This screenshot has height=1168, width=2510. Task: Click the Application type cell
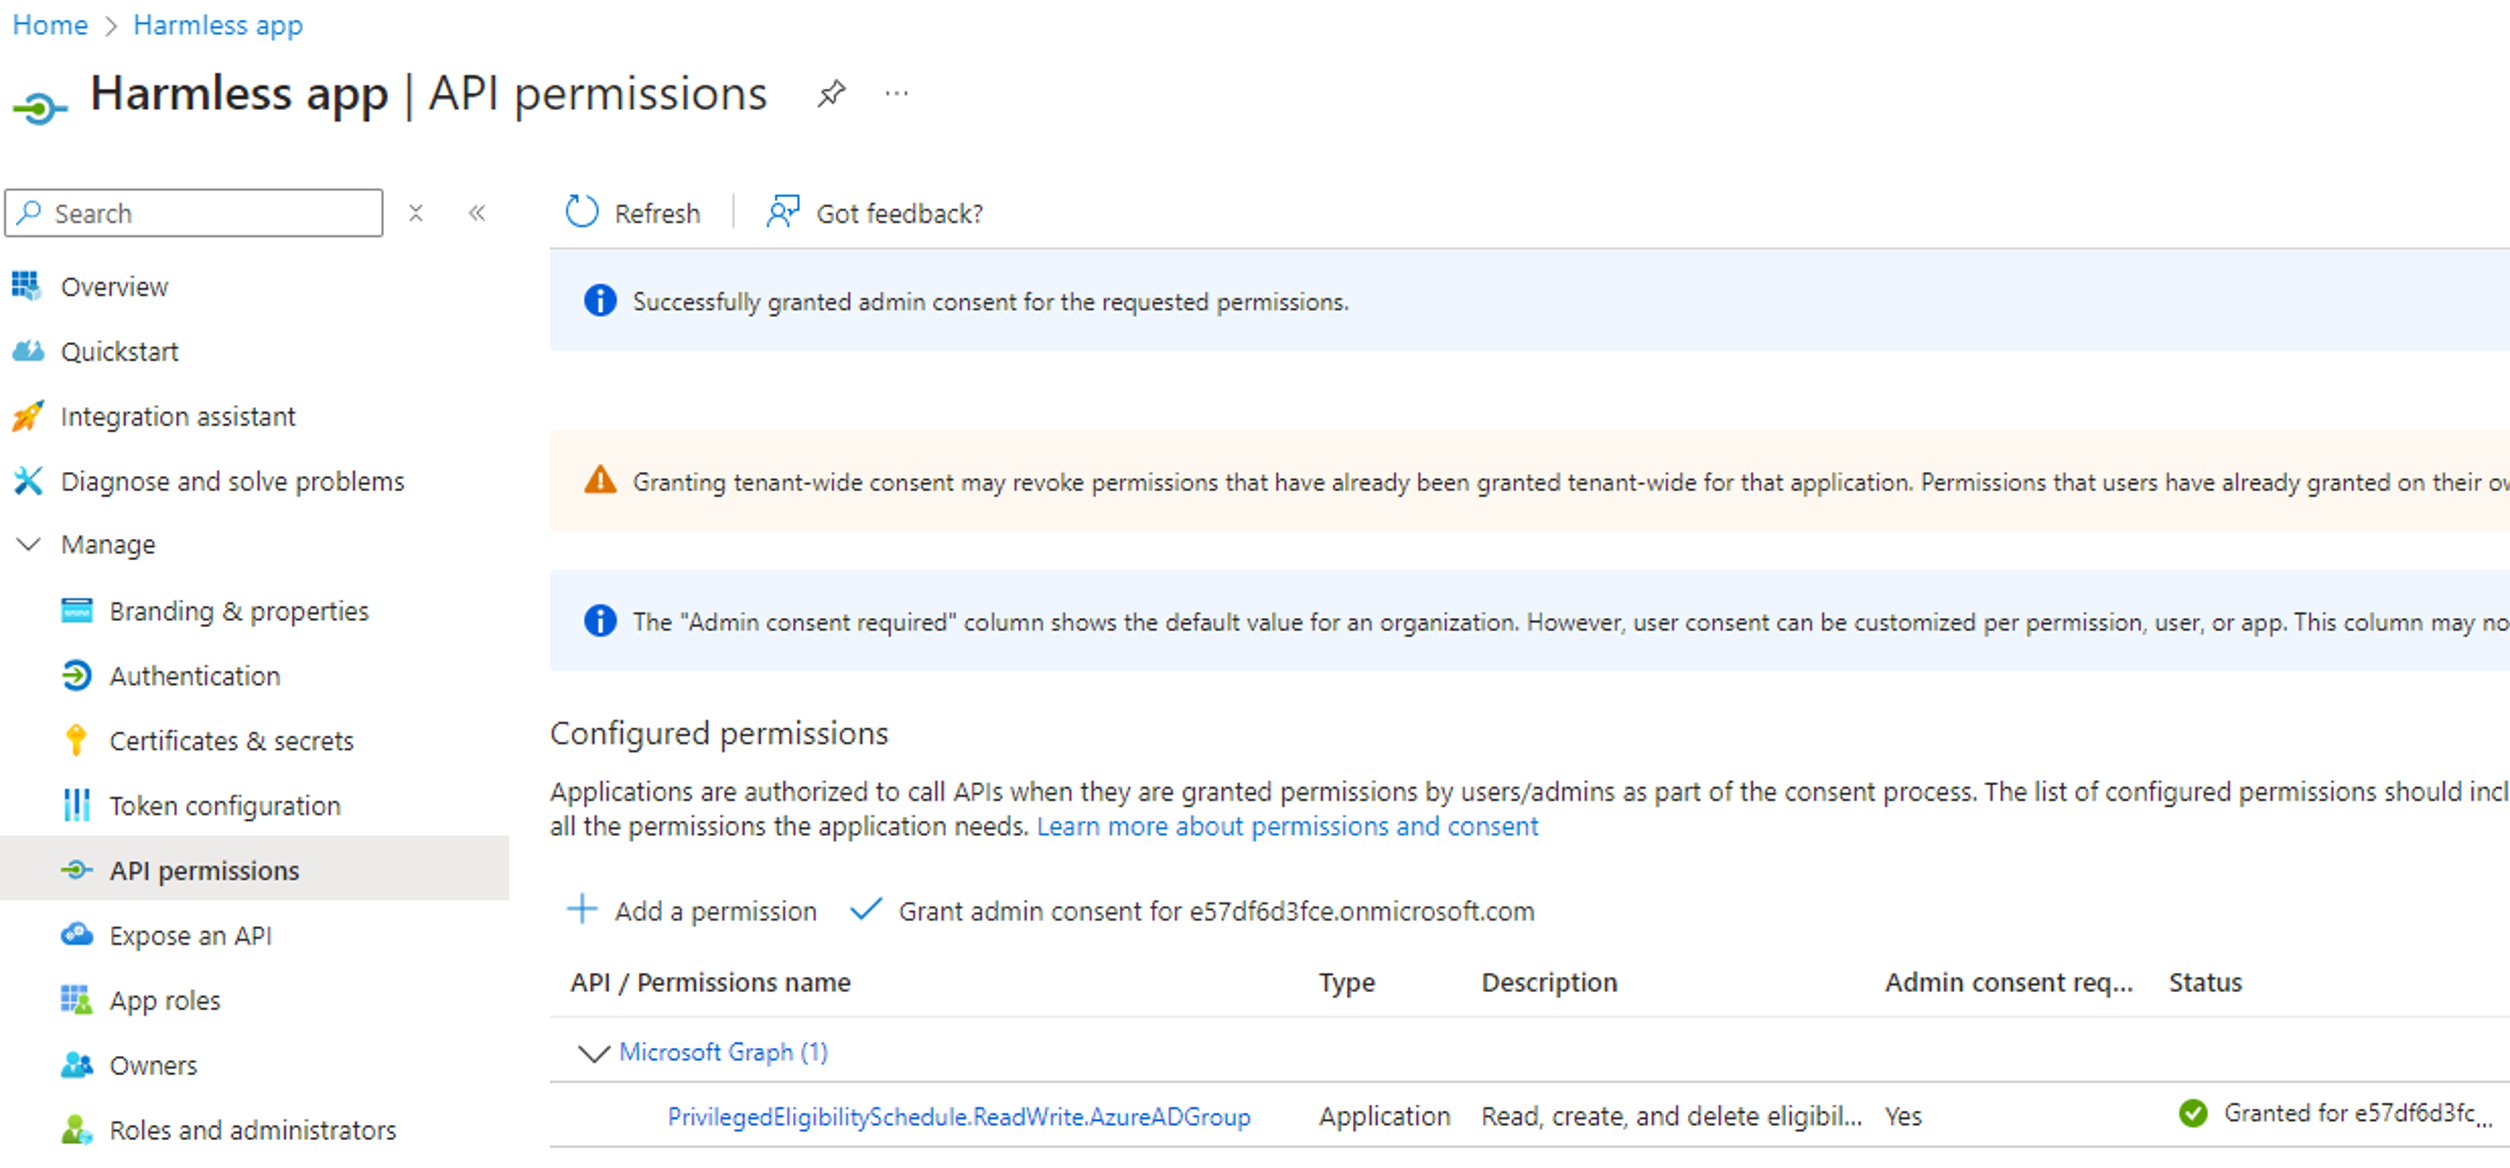click(1384, 1116)
